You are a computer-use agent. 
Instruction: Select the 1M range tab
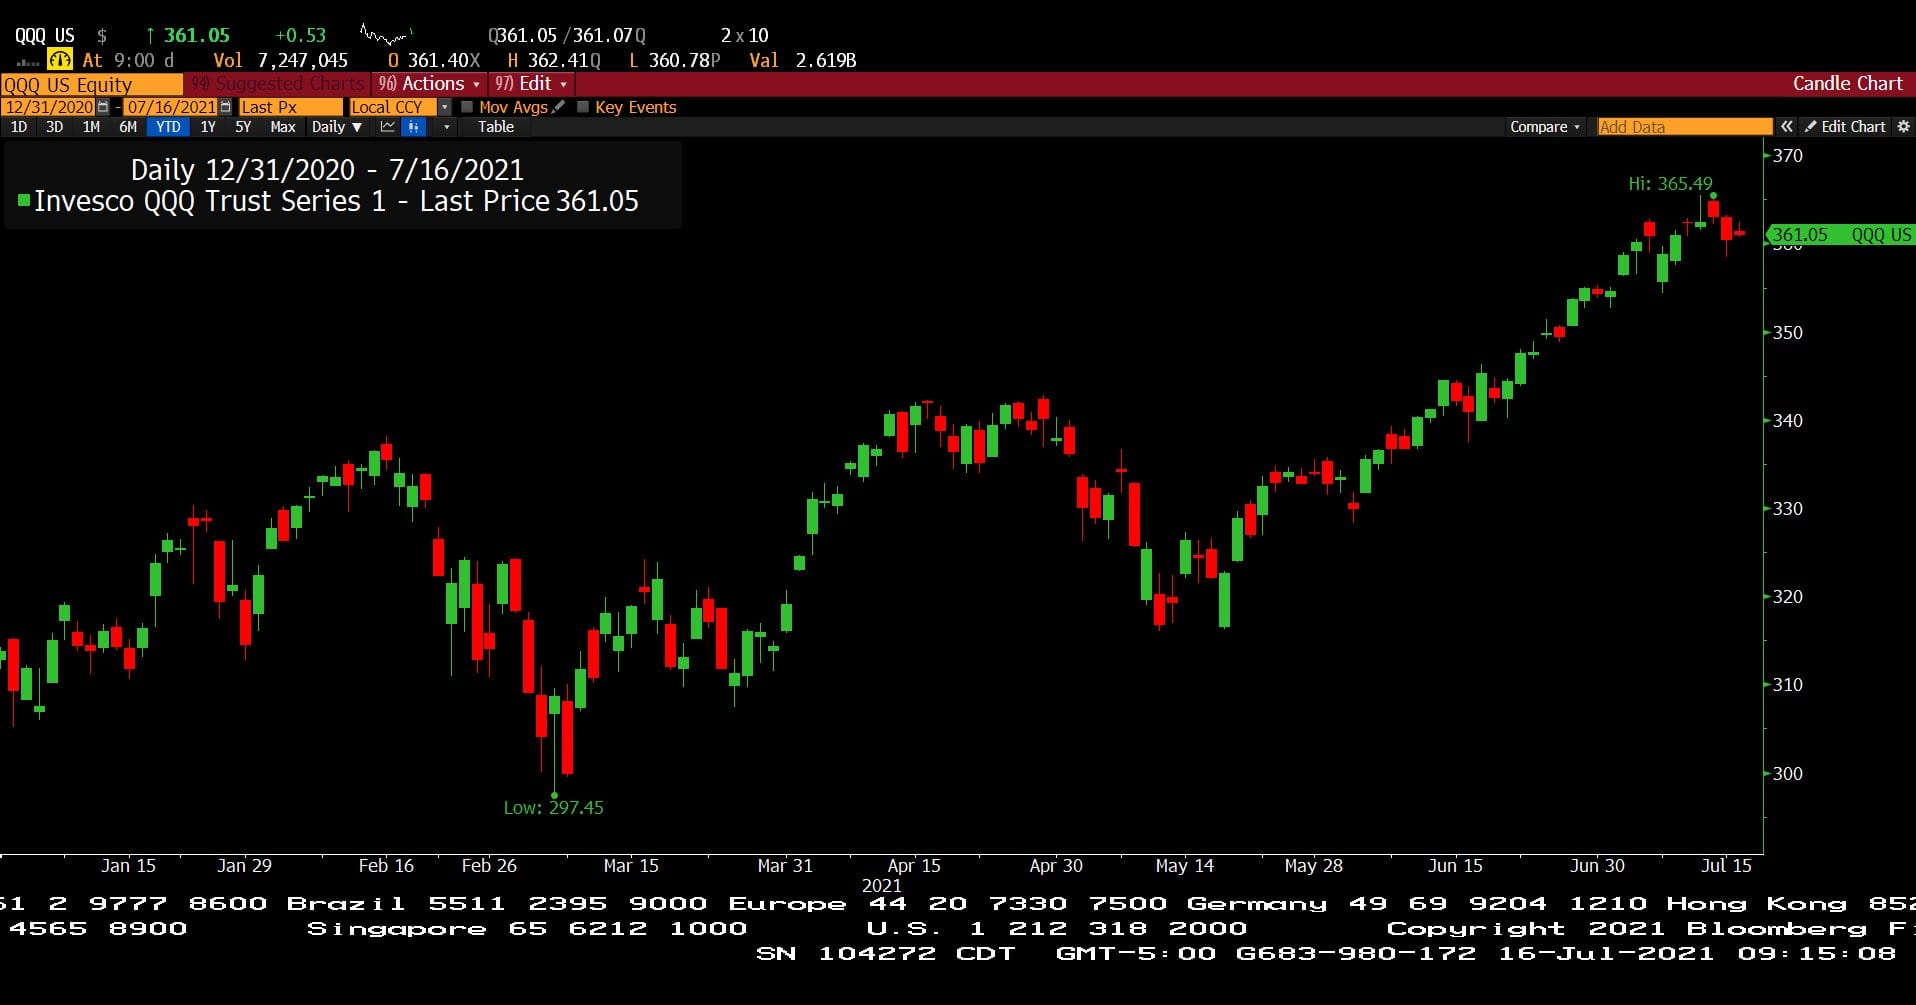tap(91, 127)
